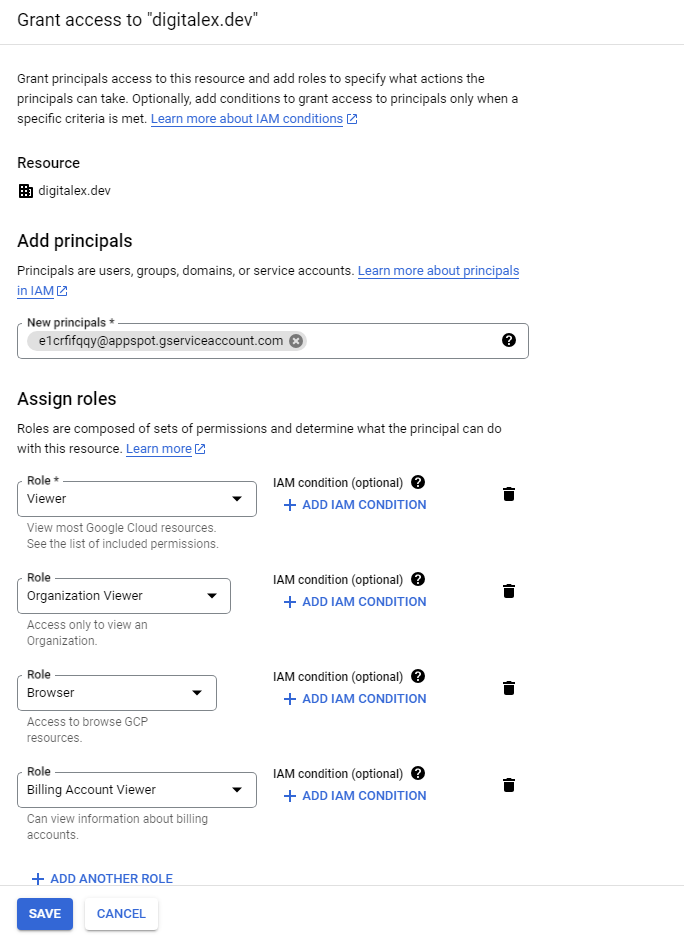This screenshot has height=935, width=684.
Task: Add IAM condition to Organization Viewer
Action: [x=355, y=602]
